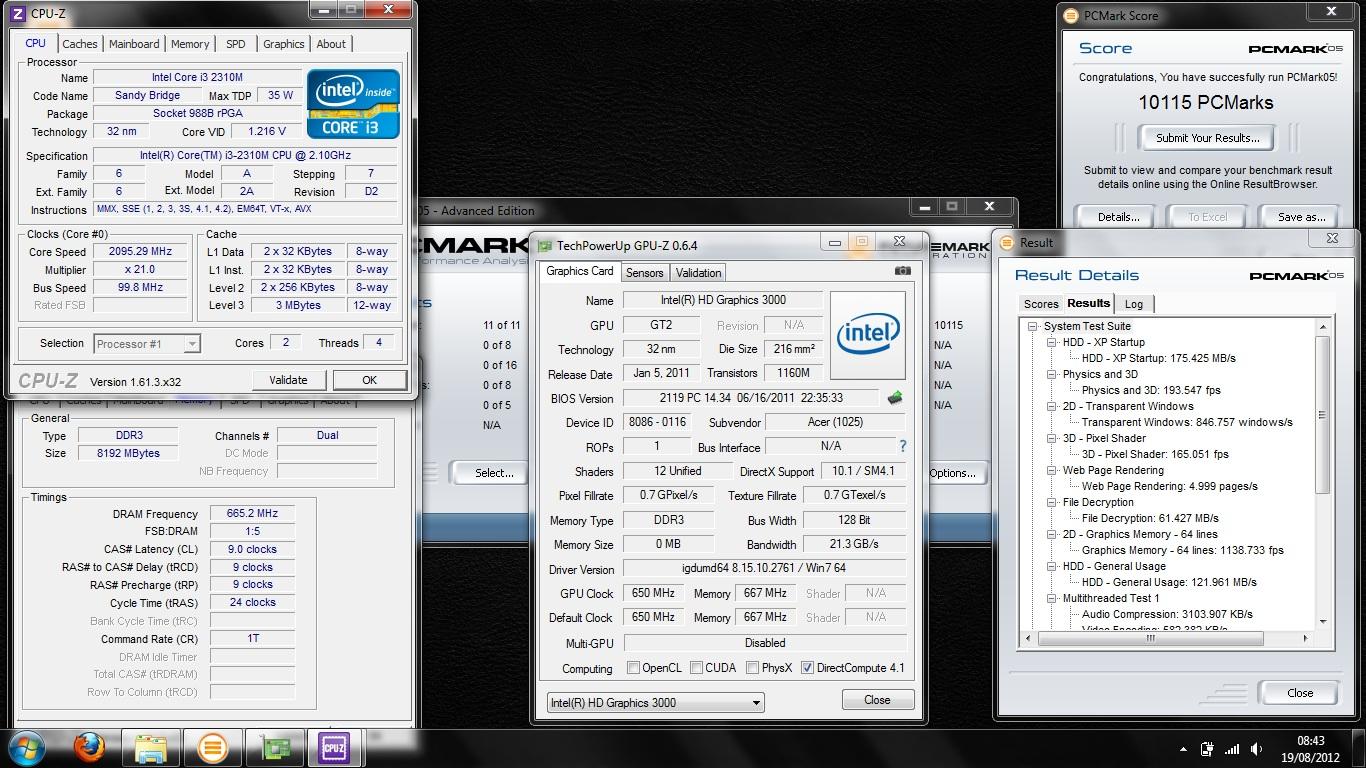Enable the OpenCL checkbox in GPU-Z
1366x768 pixels.
tap(633, 668)
